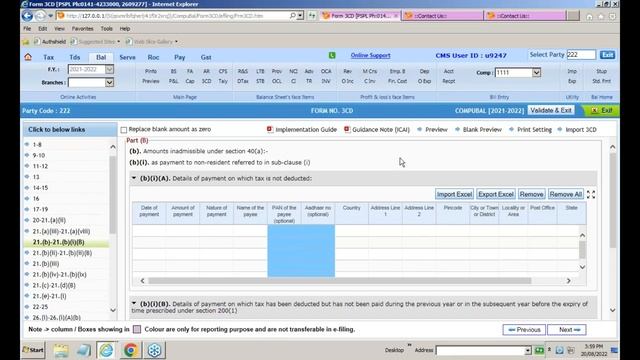Open address bar history dropdown arrow
The image size is (640, 360).
tap(300, 16)
